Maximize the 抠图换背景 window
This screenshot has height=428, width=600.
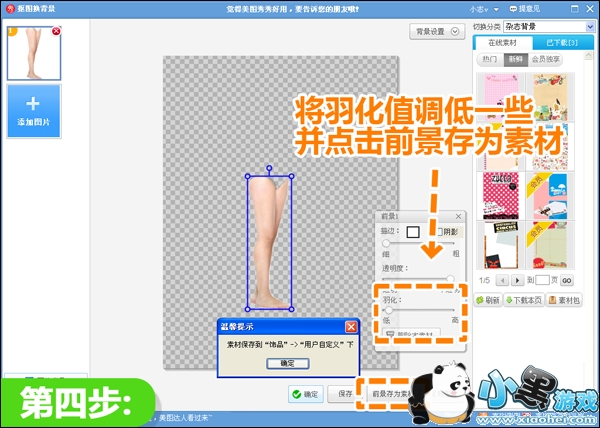pos(575,8)
